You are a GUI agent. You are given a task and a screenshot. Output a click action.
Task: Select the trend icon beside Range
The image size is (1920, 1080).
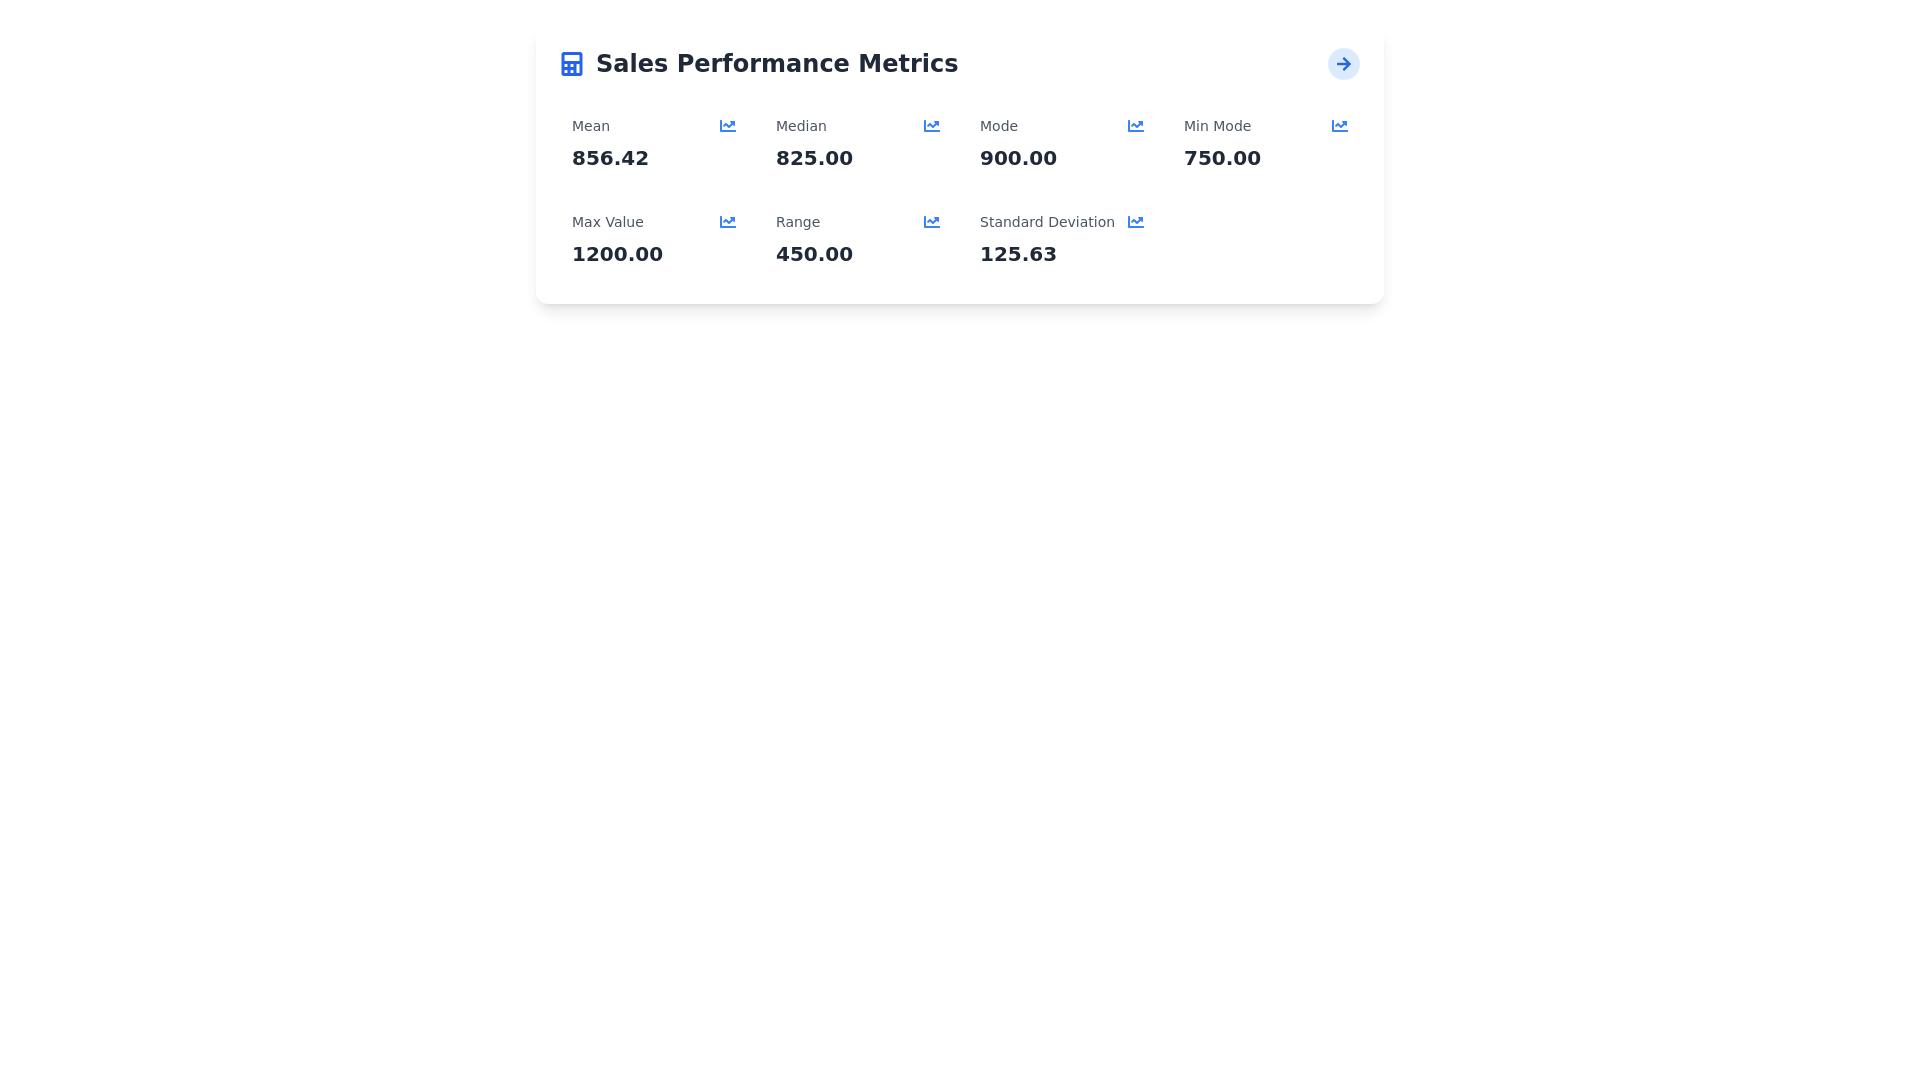tap(931, 222)
